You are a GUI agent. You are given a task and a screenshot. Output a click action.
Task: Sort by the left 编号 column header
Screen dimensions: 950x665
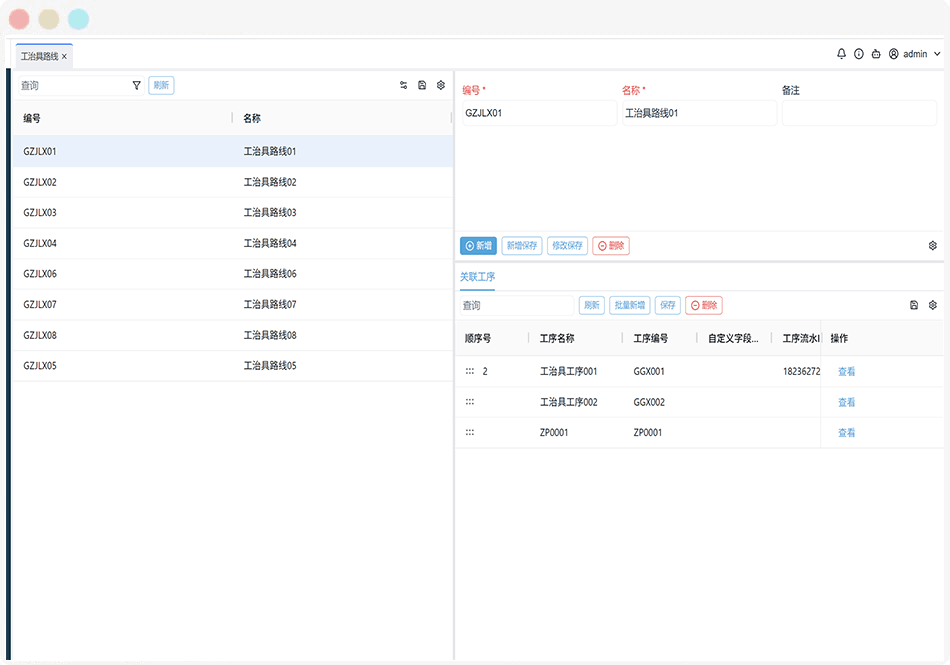pos(32,118)
